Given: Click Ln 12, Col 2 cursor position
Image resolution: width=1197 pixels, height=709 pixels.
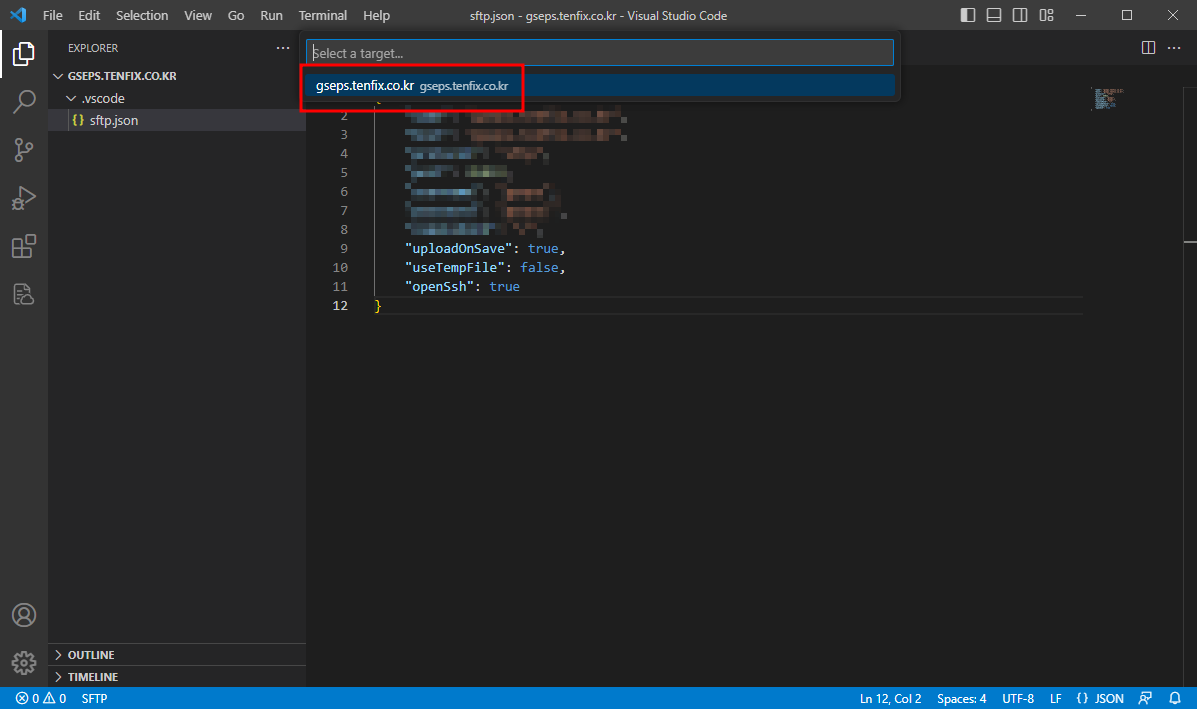Looking at the screenshot, I should (890, 698).
